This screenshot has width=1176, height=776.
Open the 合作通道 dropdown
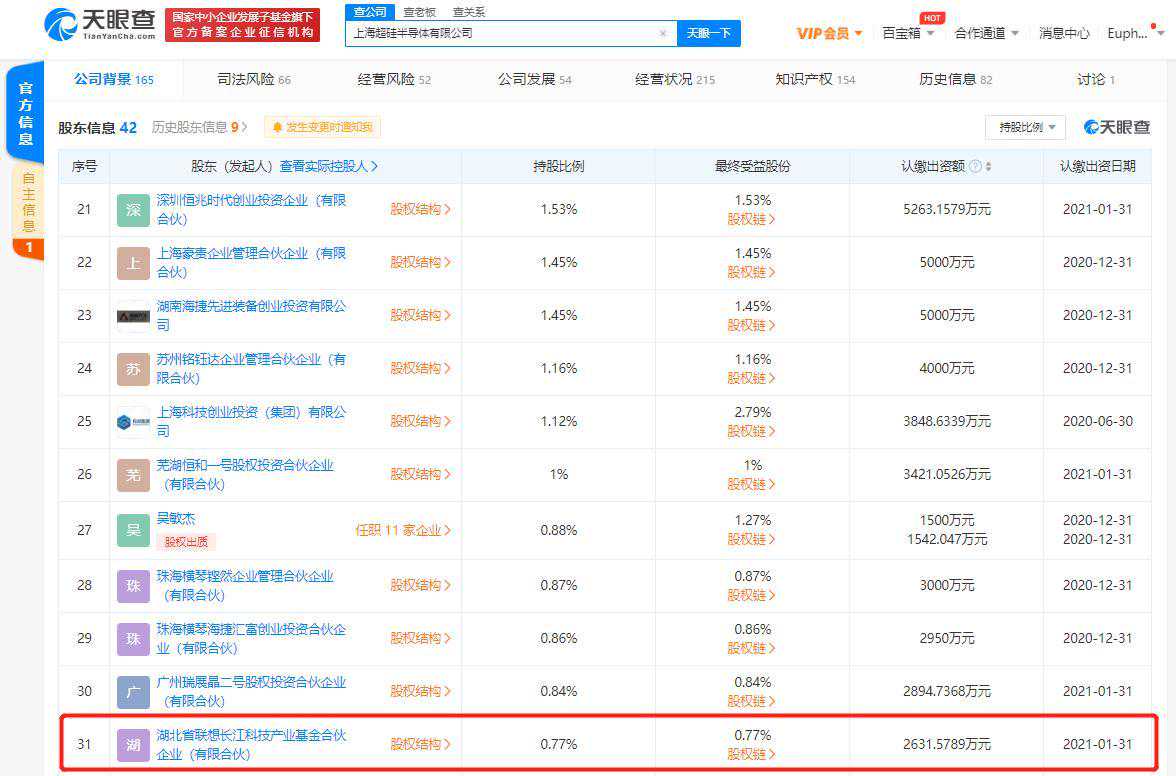[x=986, y=33]
